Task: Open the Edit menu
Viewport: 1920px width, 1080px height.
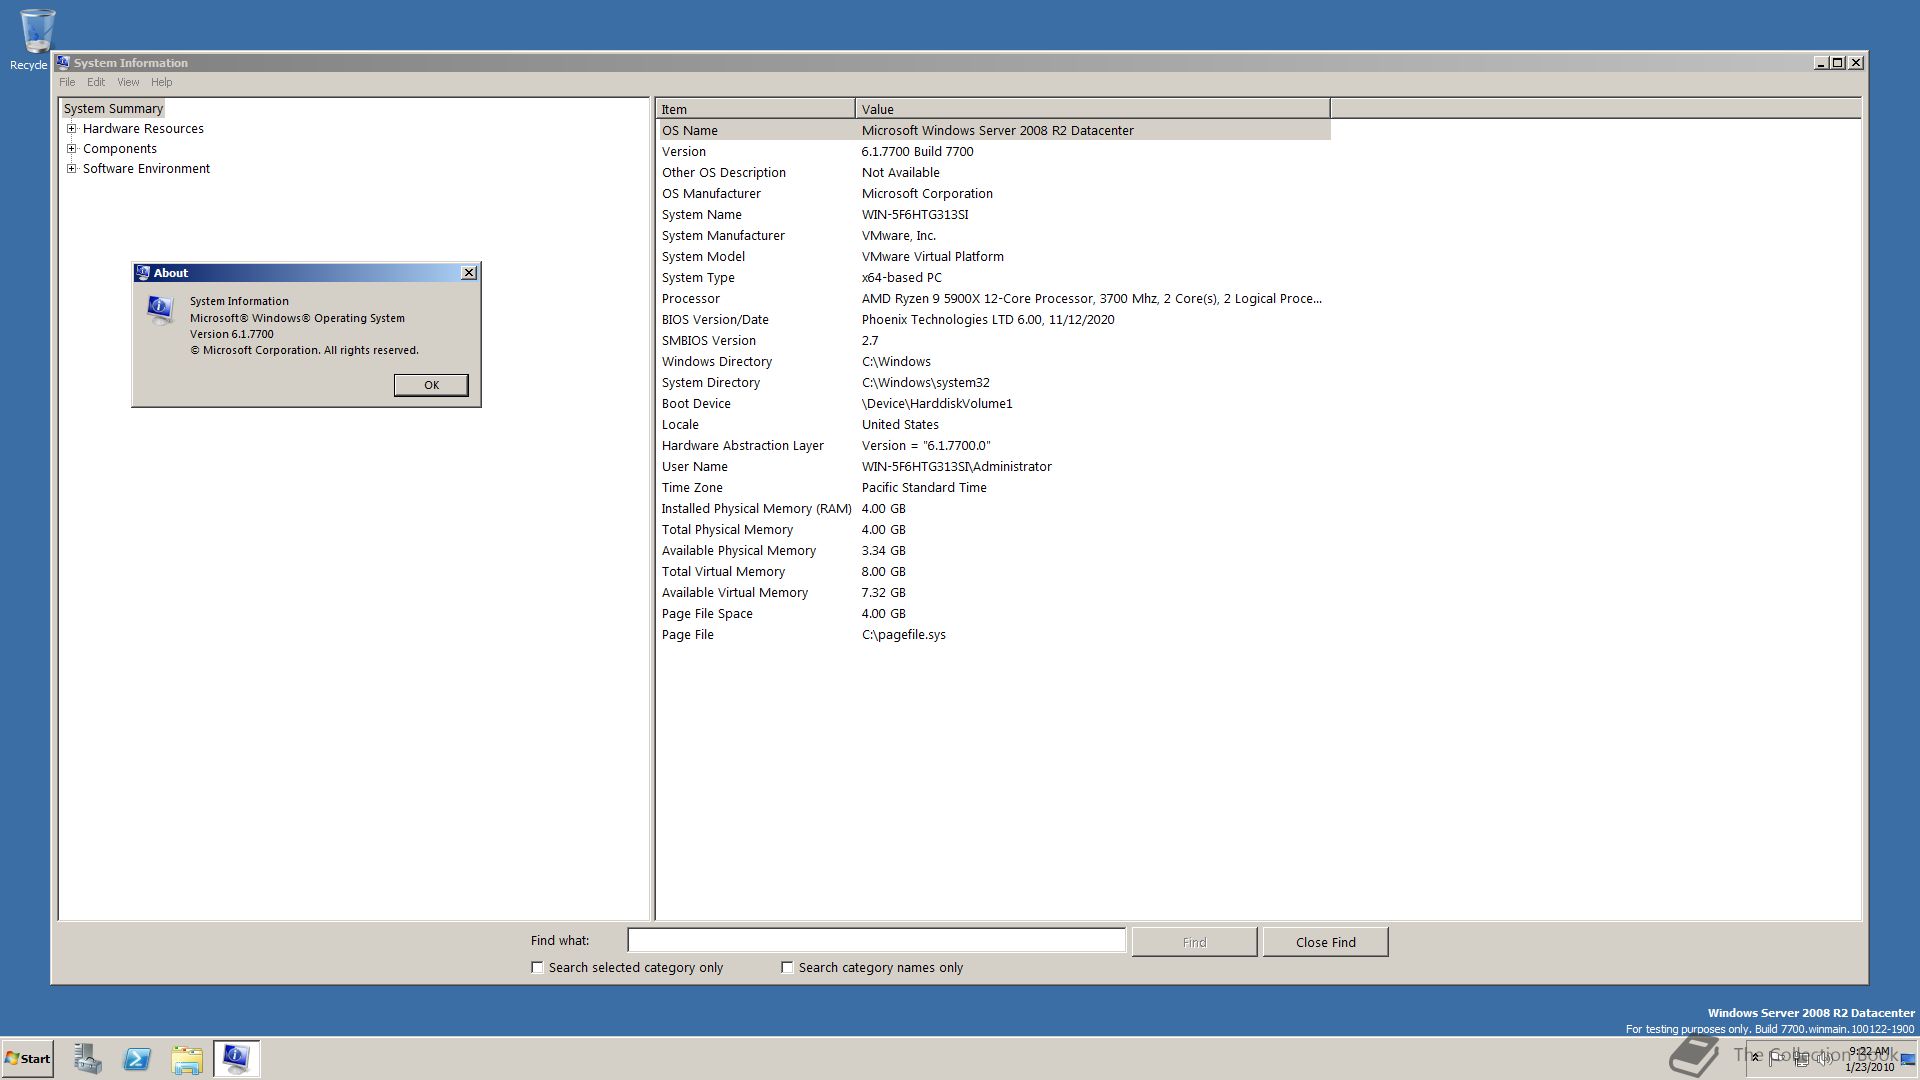Action: pos(96,82)
